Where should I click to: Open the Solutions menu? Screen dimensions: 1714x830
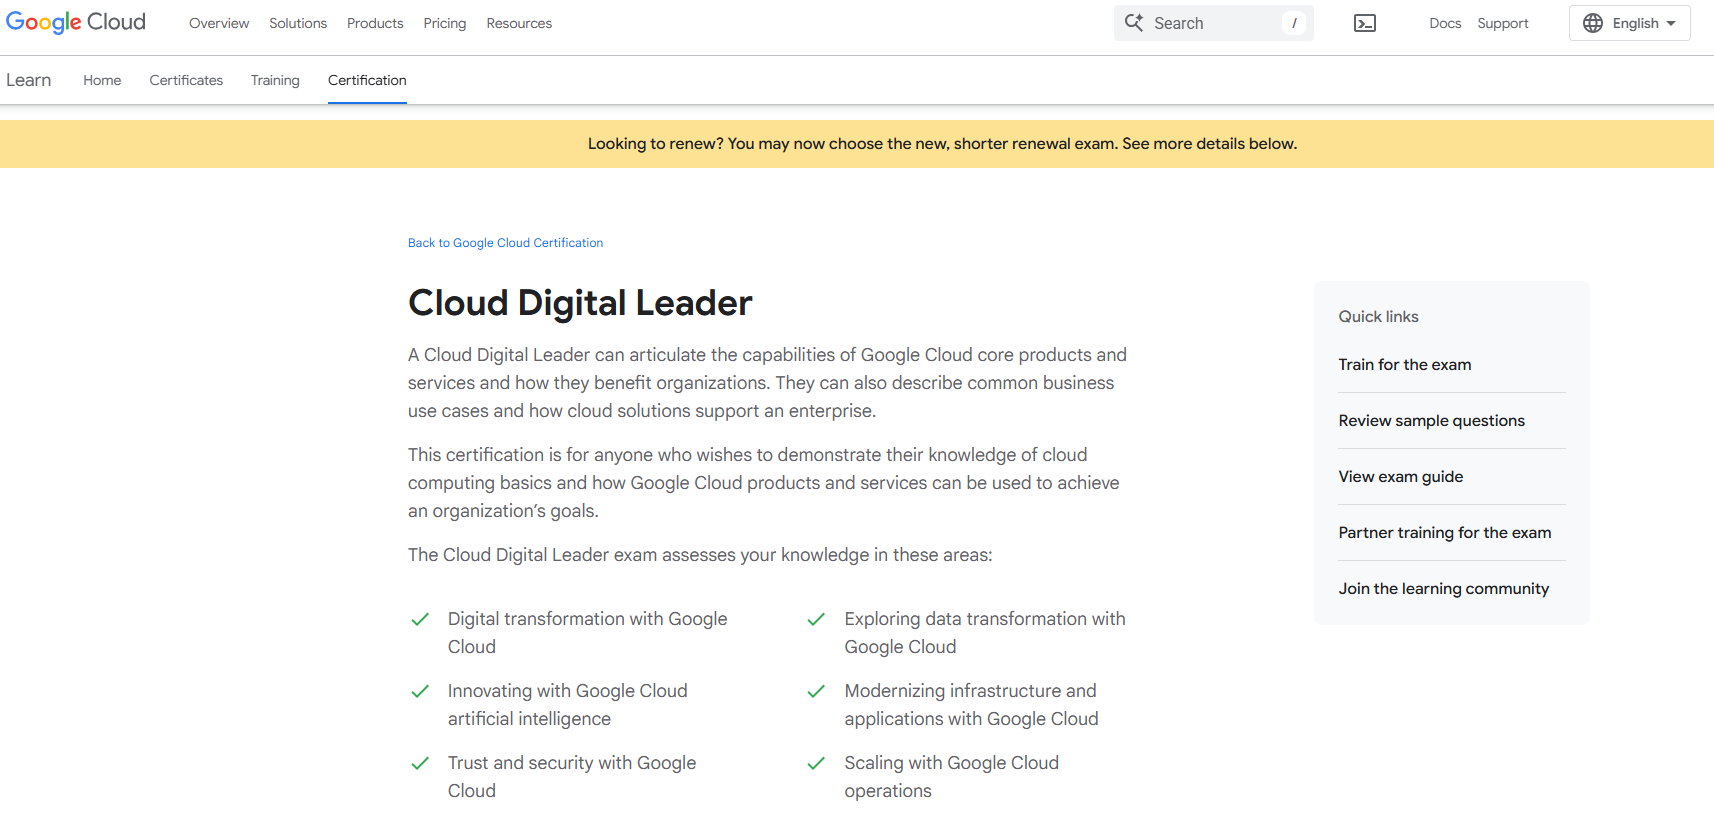click(298, 23)
